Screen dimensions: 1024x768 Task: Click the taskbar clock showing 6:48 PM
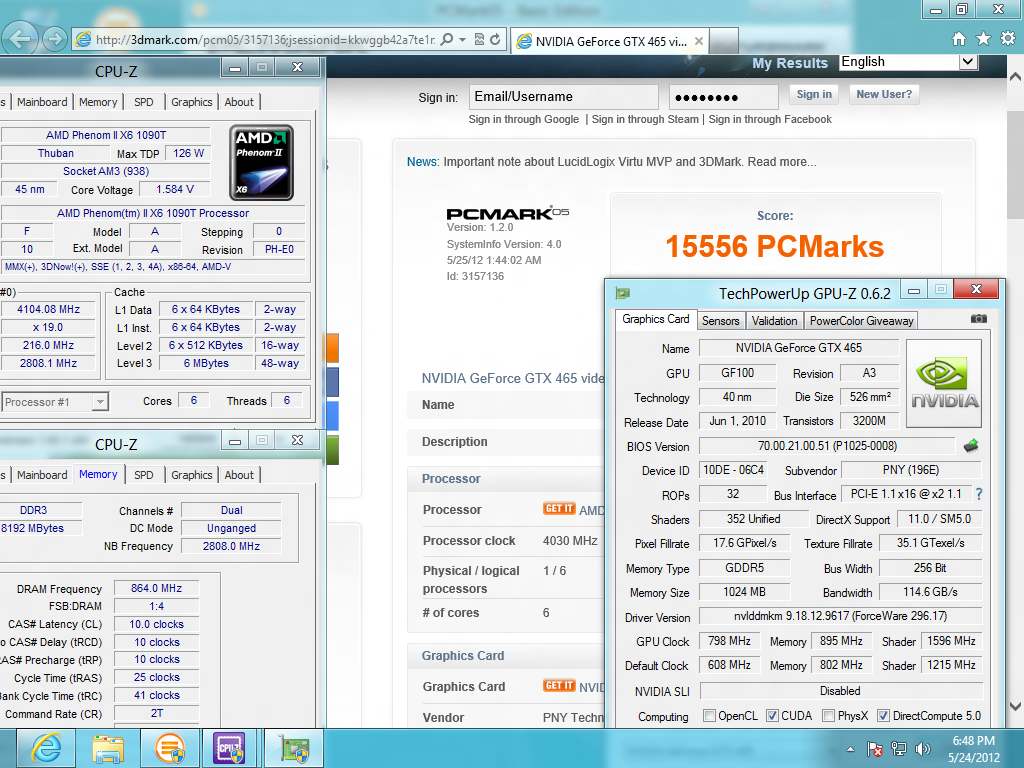coord(973,749)
